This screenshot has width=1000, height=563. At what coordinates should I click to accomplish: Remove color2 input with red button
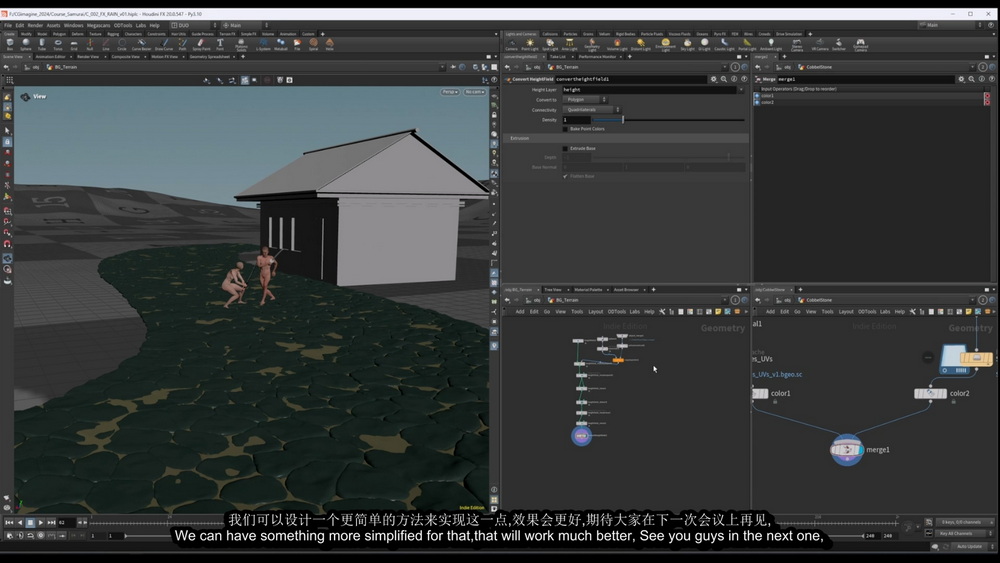(x=987, y=102)
